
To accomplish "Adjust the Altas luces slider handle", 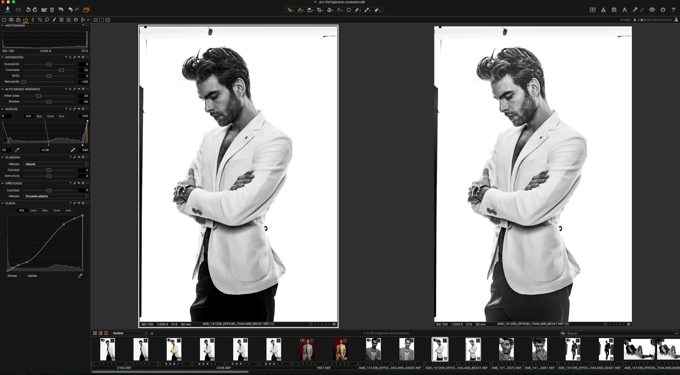I will (38, 96).
